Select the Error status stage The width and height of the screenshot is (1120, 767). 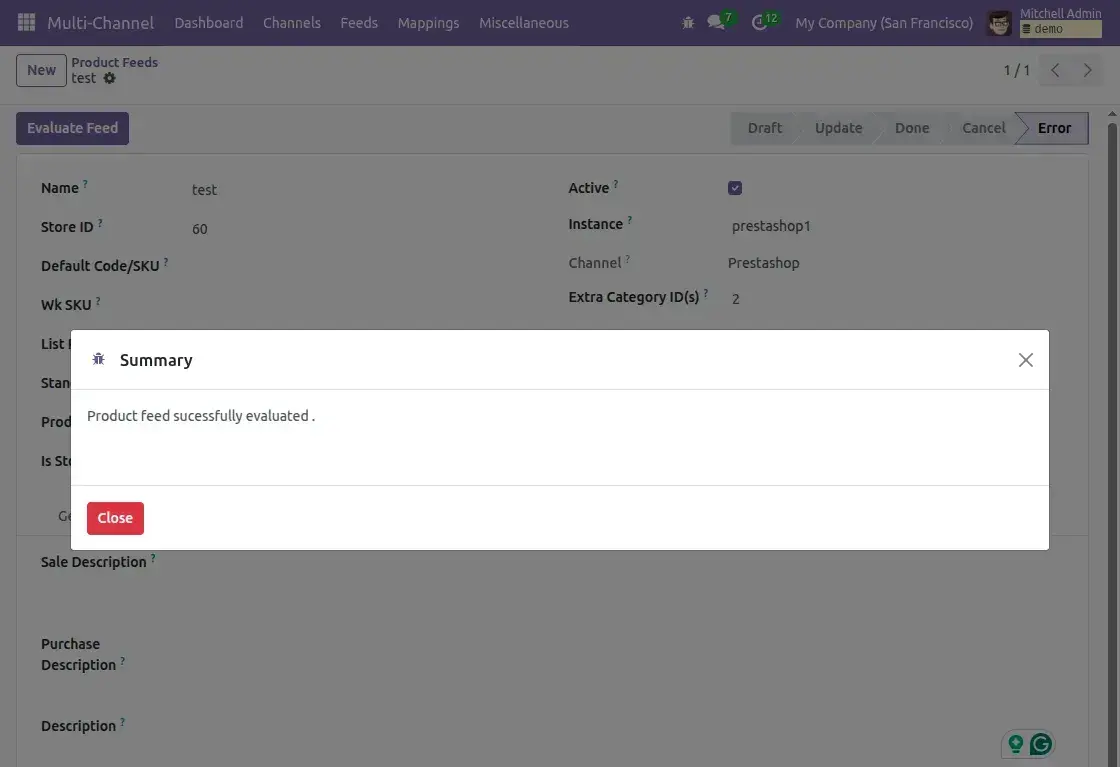pyautogui.click(x=1054, y=128)
